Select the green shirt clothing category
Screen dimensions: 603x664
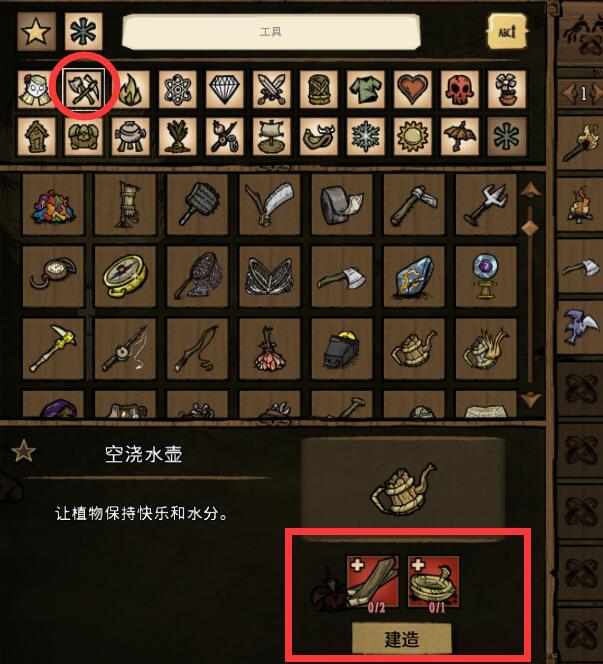coord(366,89)
